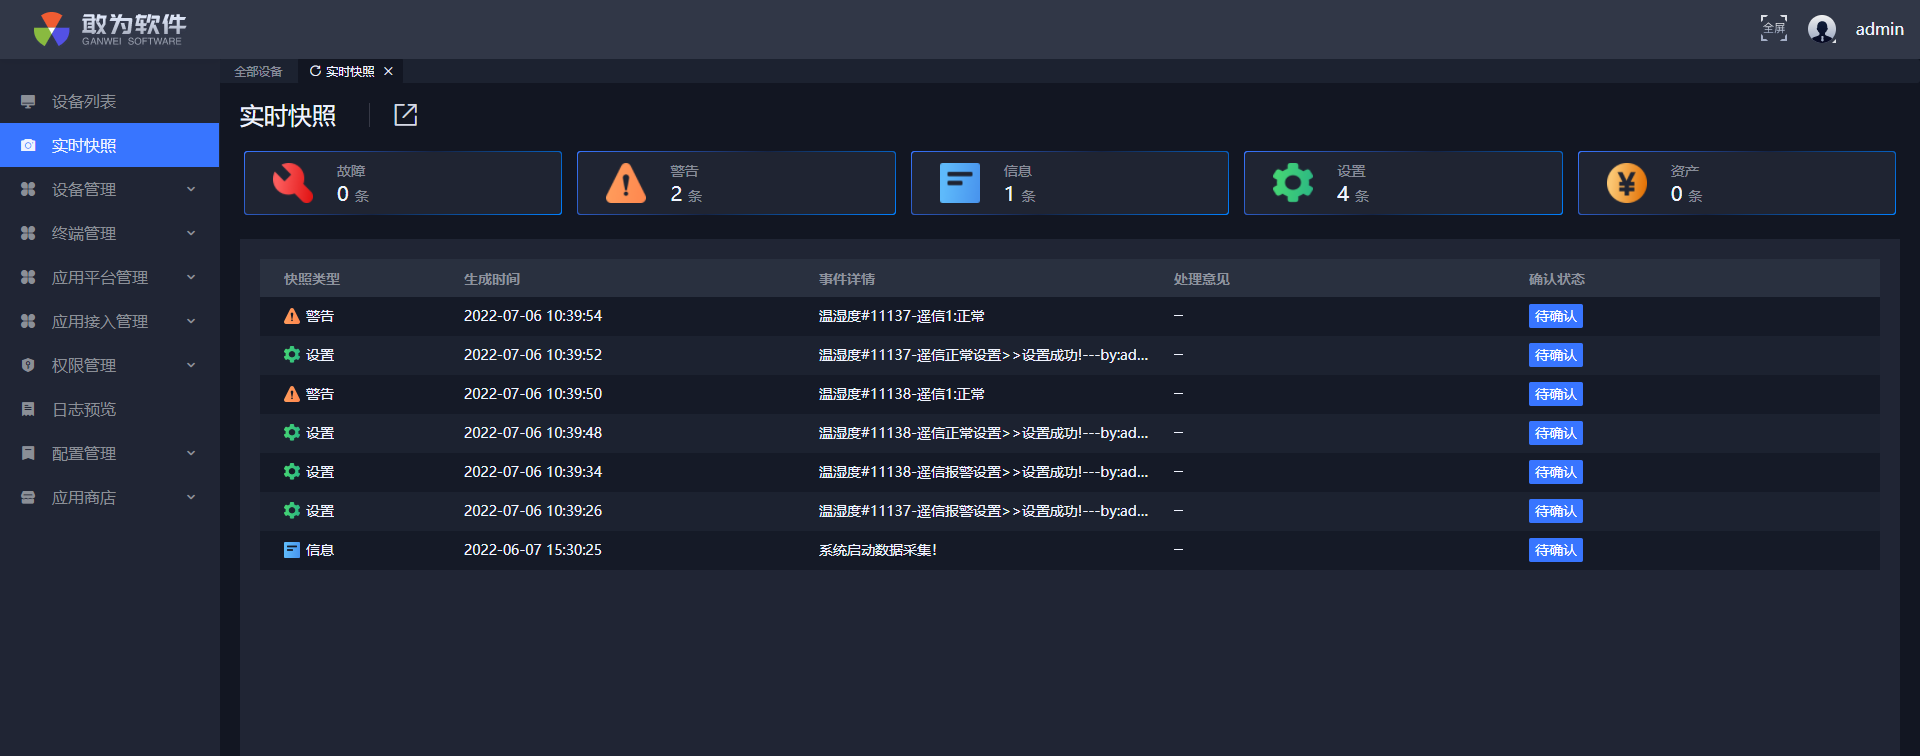Click 待确认 for the 10:39:34 row
The image size is (1920, 756).
(1556, 472)
